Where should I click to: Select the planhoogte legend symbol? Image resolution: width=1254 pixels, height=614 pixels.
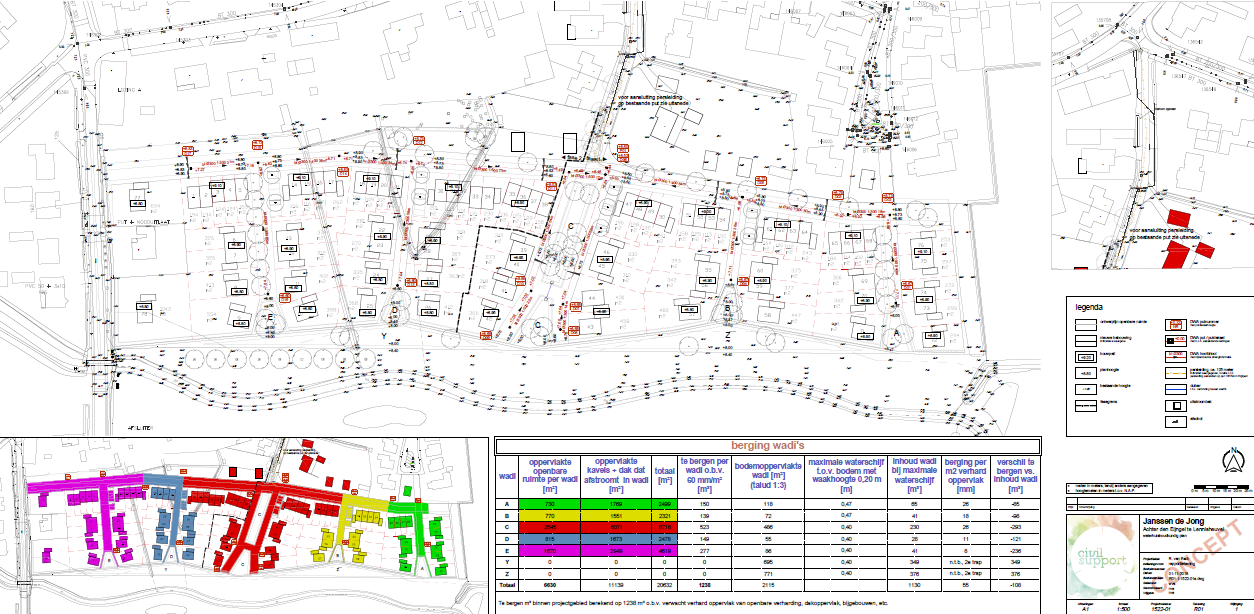point(1085,372)
